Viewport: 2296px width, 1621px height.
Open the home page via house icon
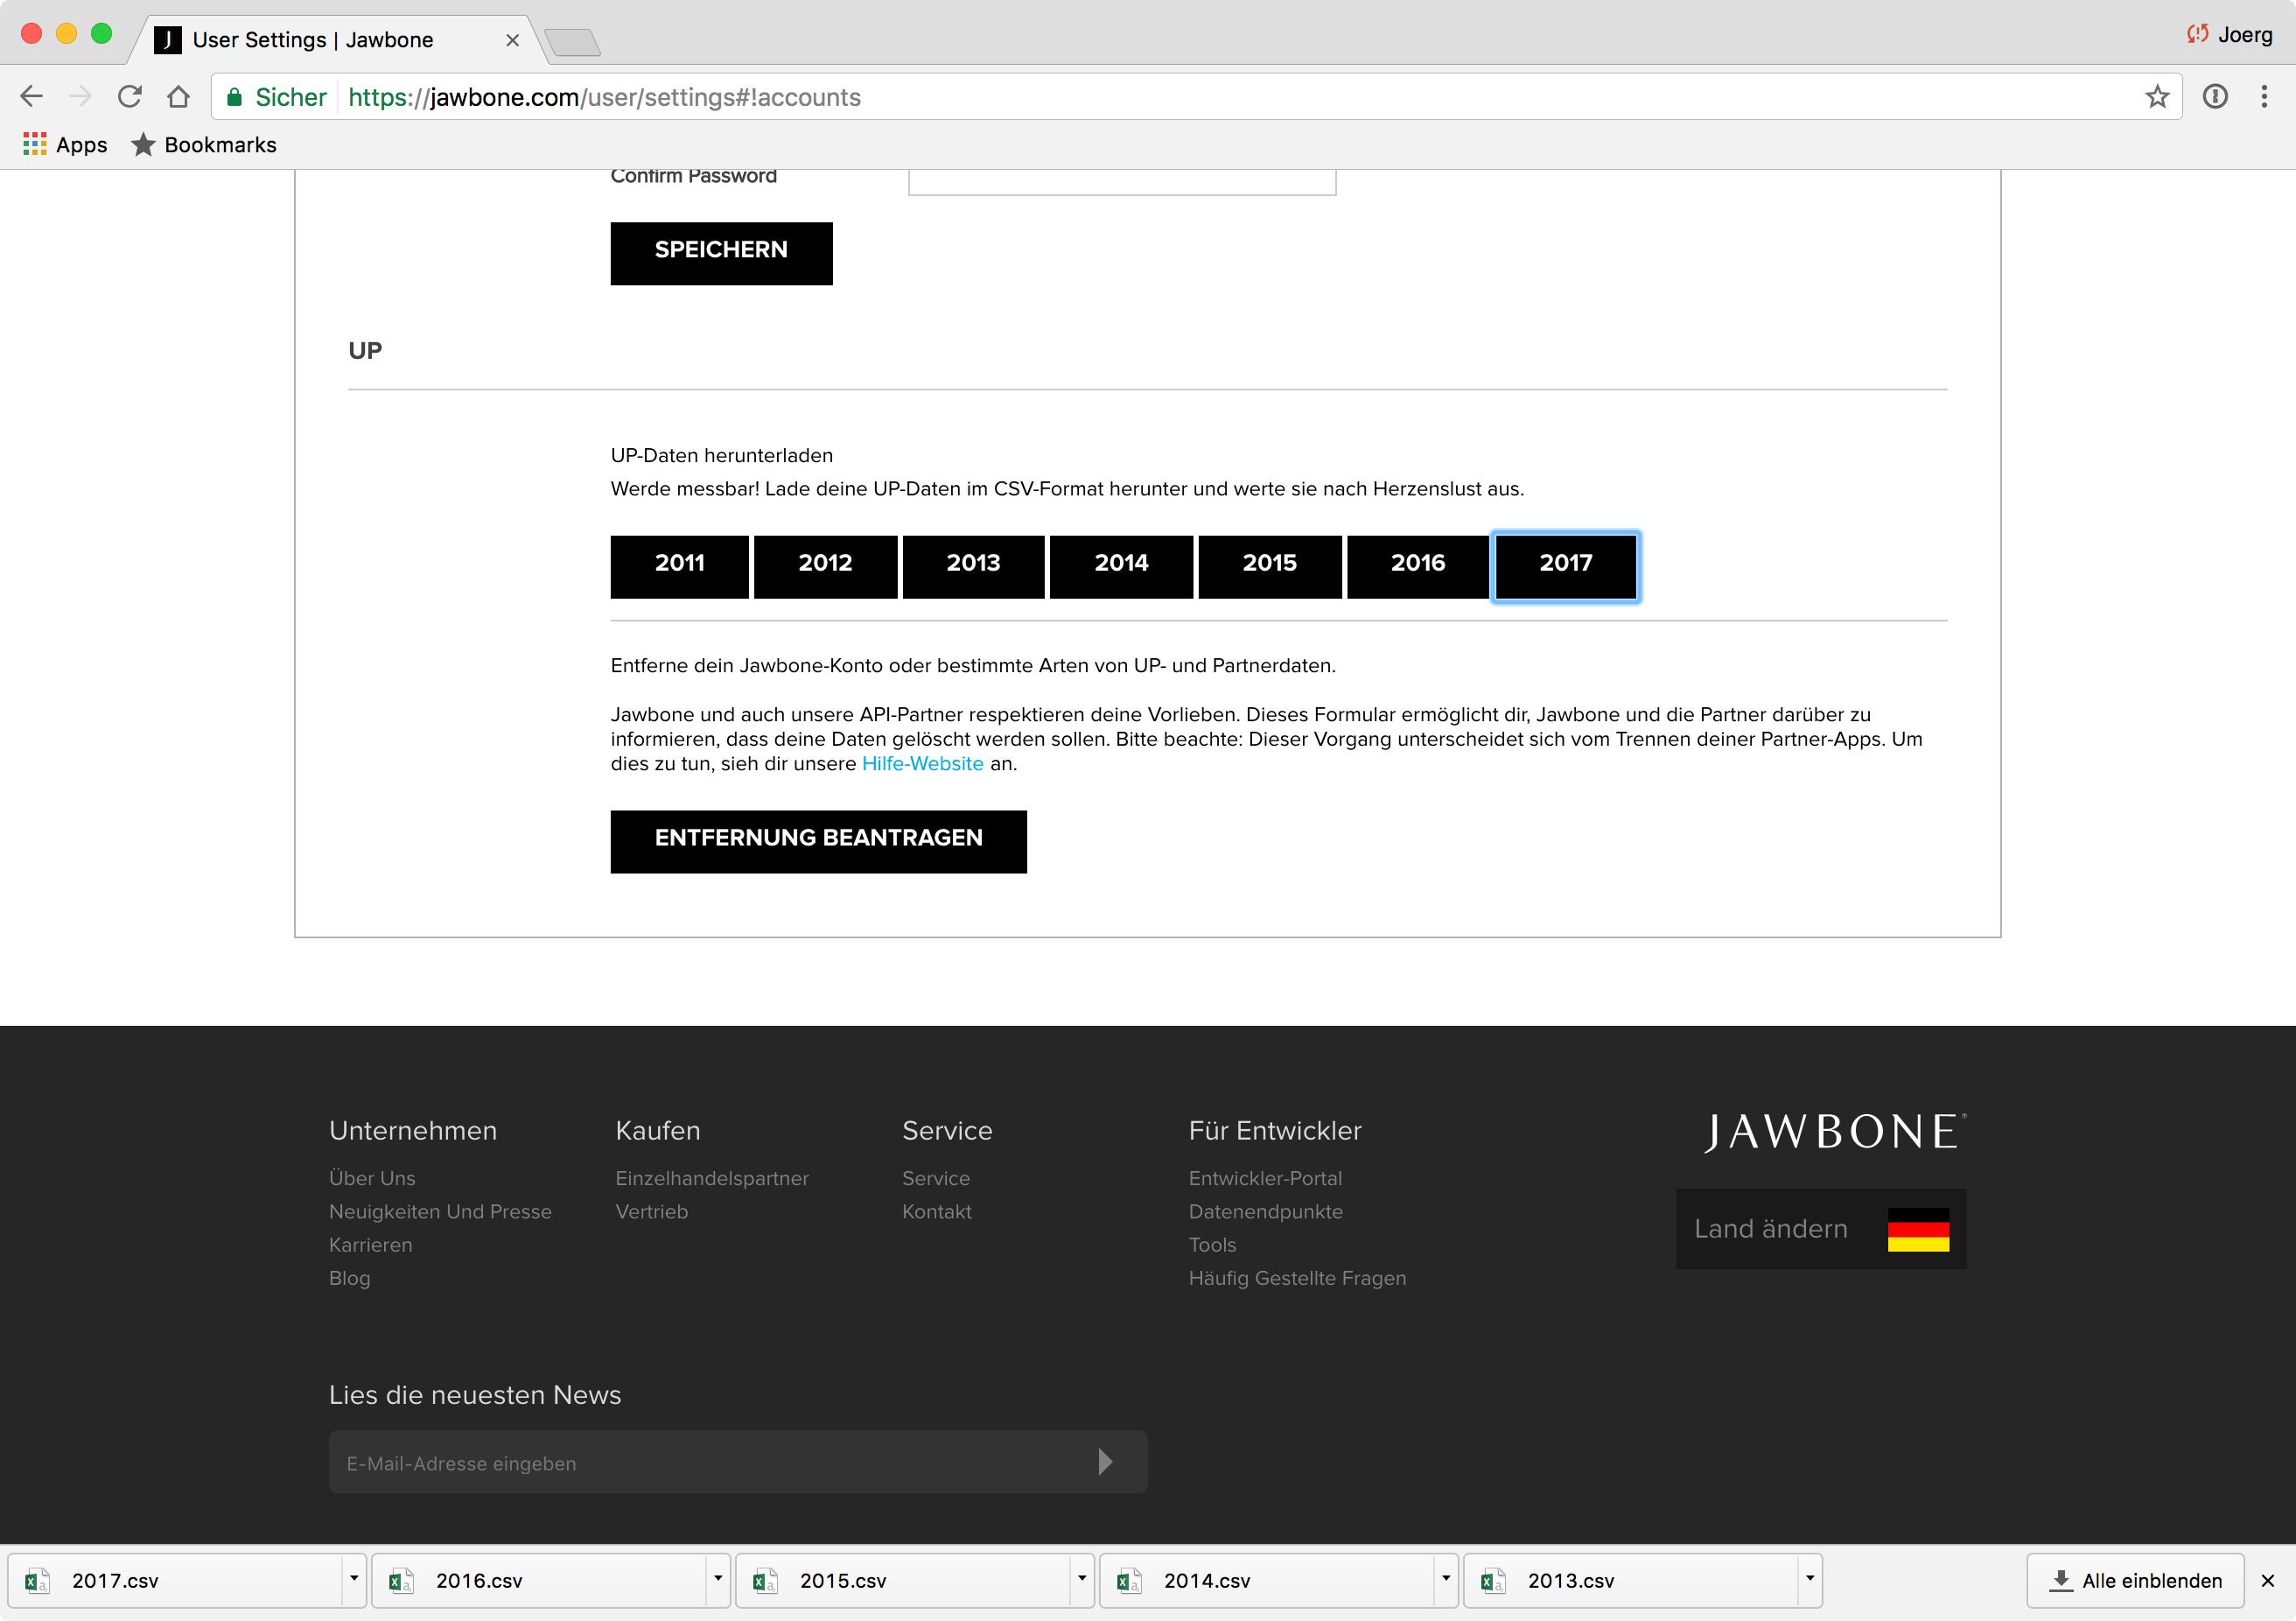click(x=178, y=97)
